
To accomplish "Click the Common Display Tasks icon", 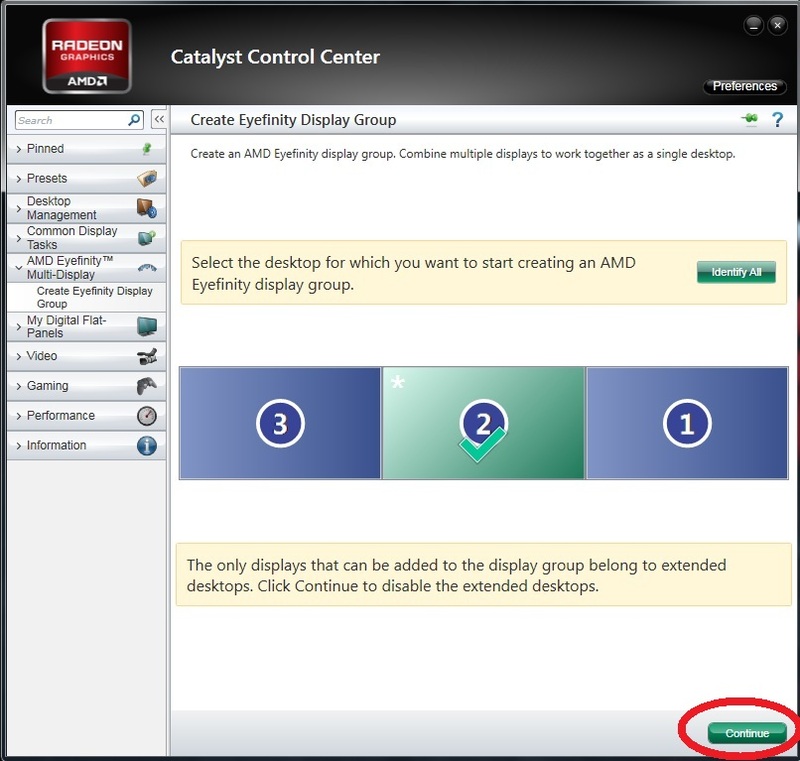I will tap(147, 238).
